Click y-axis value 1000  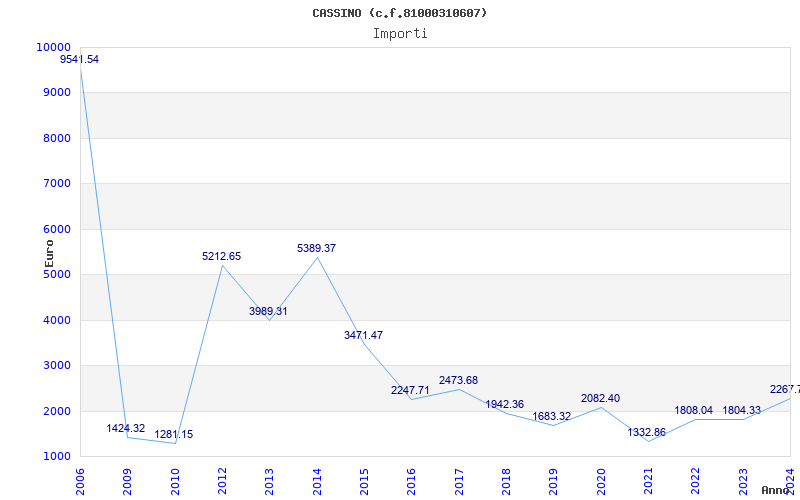click(x=57, y=457)
